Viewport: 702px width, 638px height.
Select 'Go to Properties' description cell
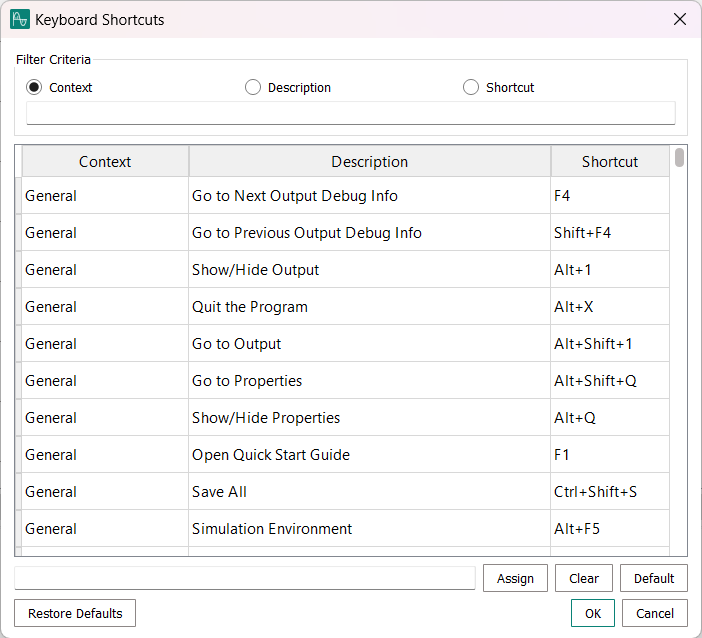point(369,381)
